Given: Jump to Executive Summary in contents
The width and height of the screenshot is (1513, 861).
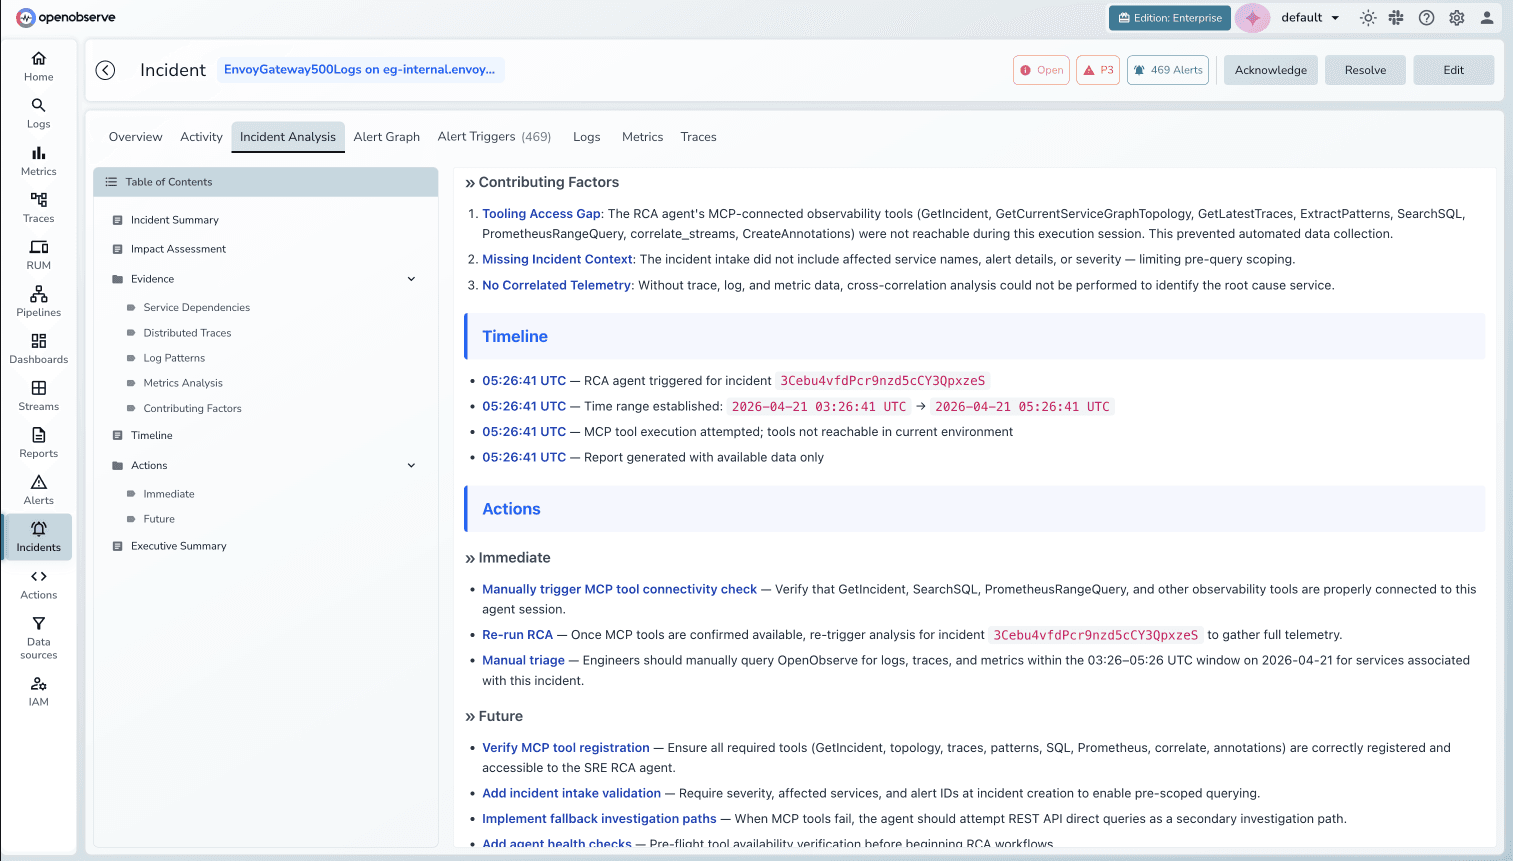Looking at the screenshot, I should [x=178, y=546].
